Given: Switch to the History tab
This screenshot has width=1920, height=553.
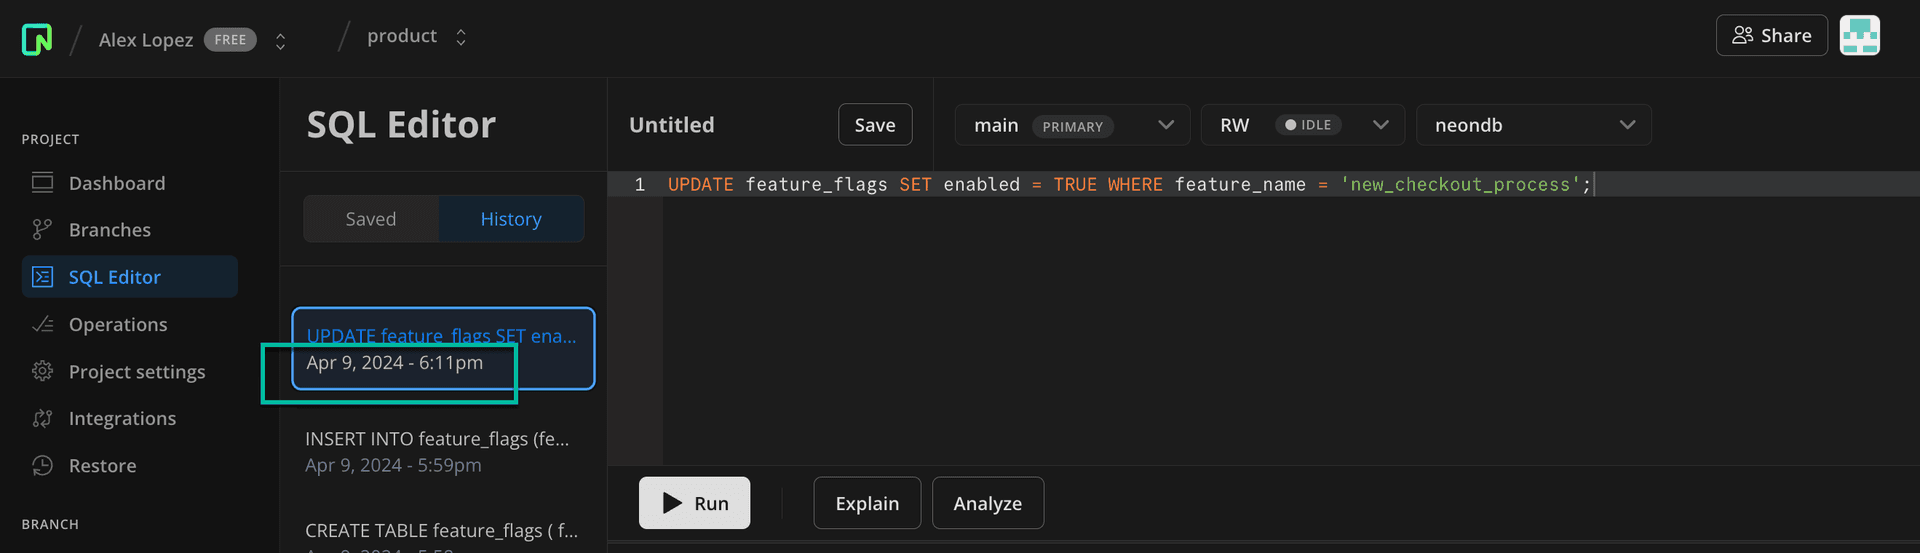Looking at the screenshot, I should [x=511, y=219].
